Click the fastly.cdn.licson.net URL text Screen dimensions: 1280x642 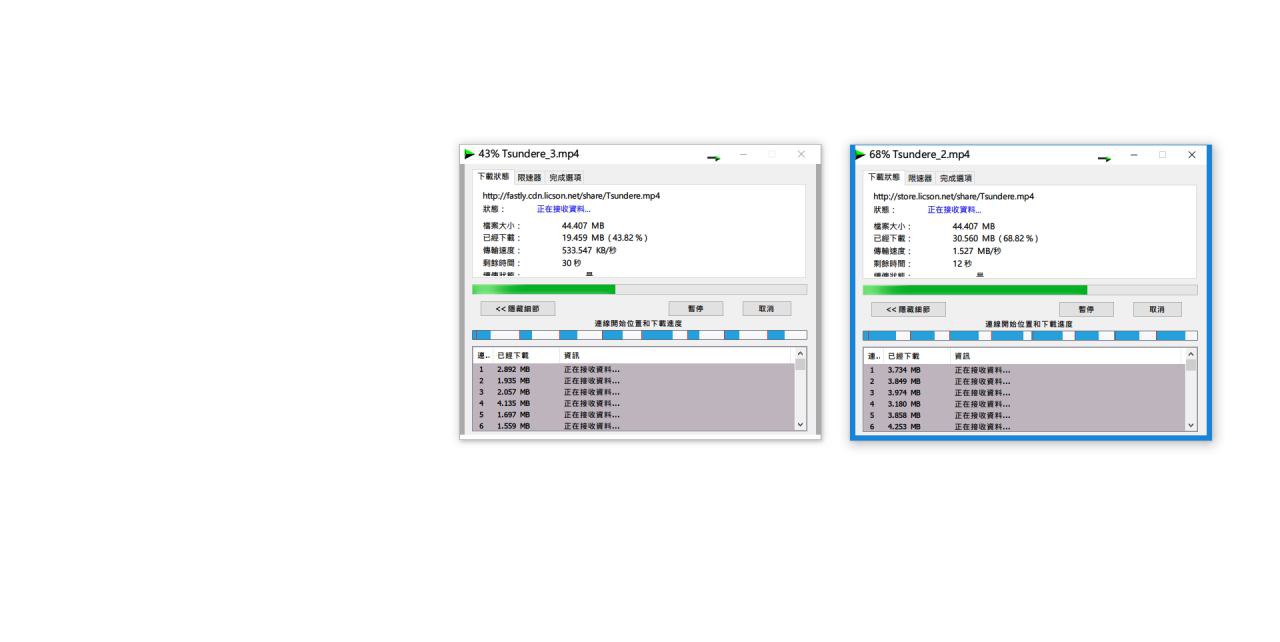click(571, 196)
